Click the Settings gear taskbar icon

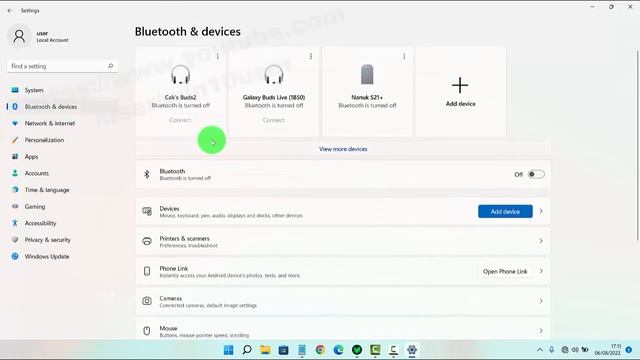(412, 350)
